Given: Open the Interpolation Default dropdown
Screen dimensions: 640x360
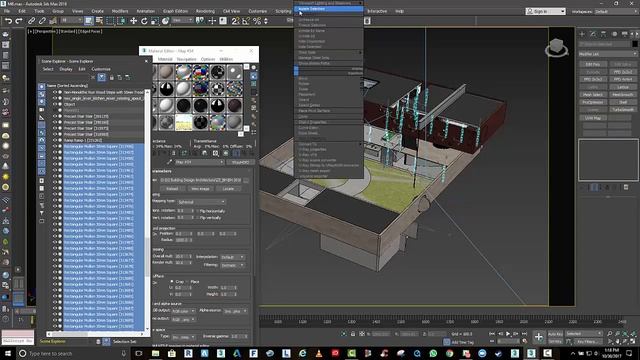Looking at the screenshot, I should 232,257.
